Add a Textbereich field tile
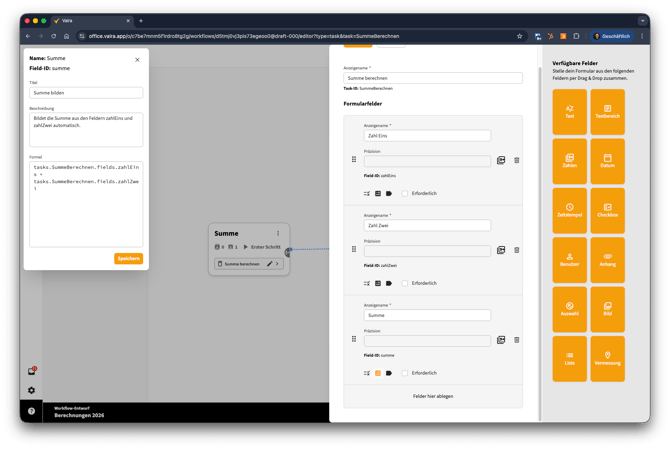The image size is (670, 449). (x=607, y=112)
